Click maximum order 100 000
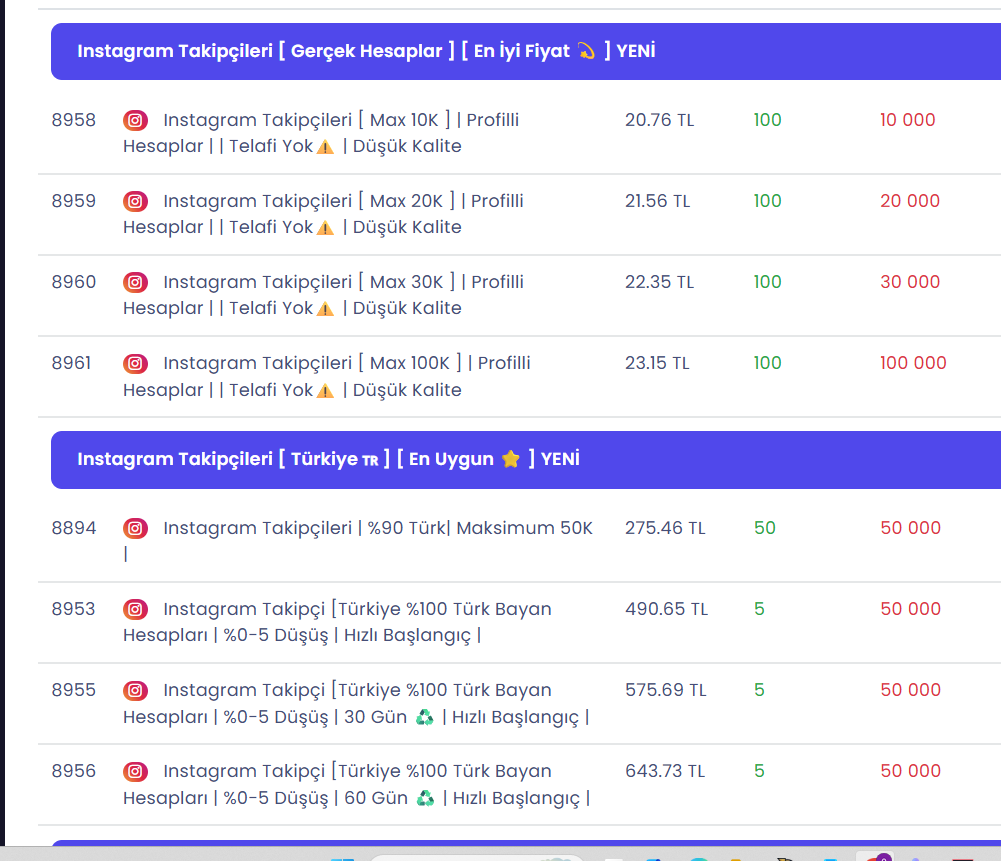Viewport: 1001px width, 861px height. (914, 363)
